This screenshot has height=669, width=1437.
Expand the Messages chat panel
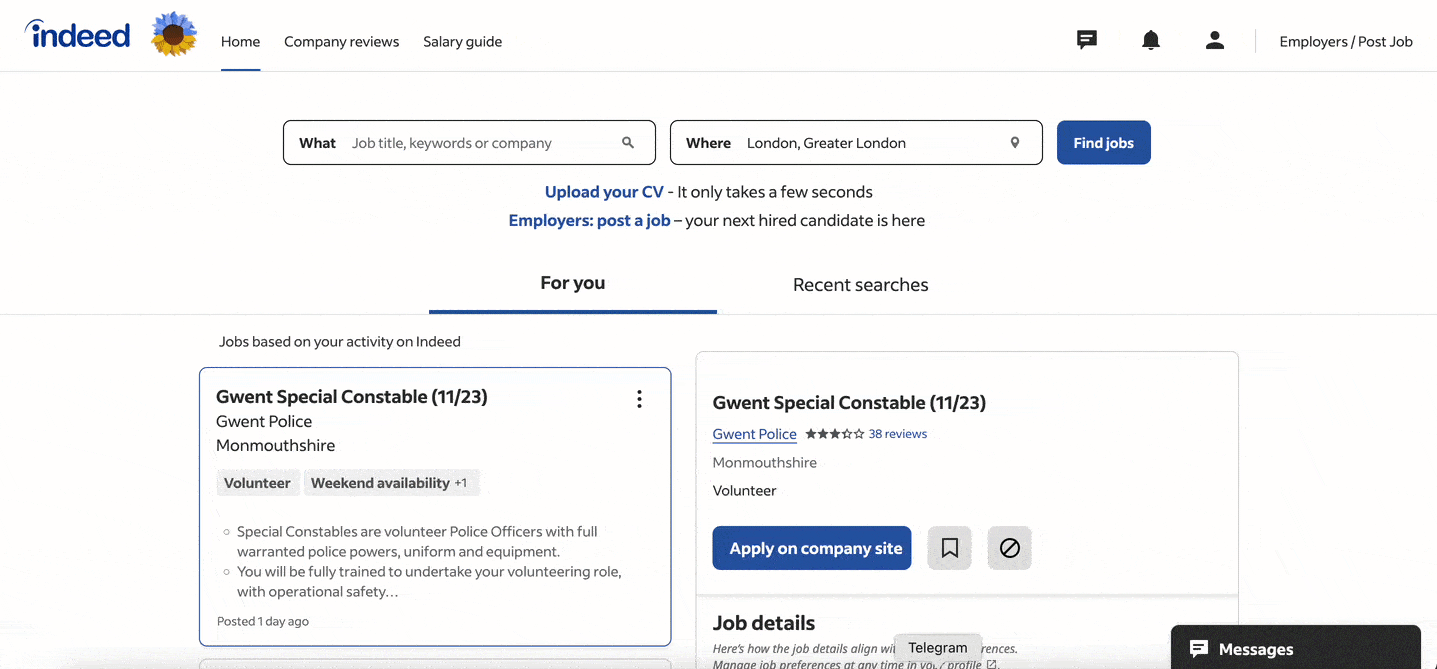tap(1295, 648)
